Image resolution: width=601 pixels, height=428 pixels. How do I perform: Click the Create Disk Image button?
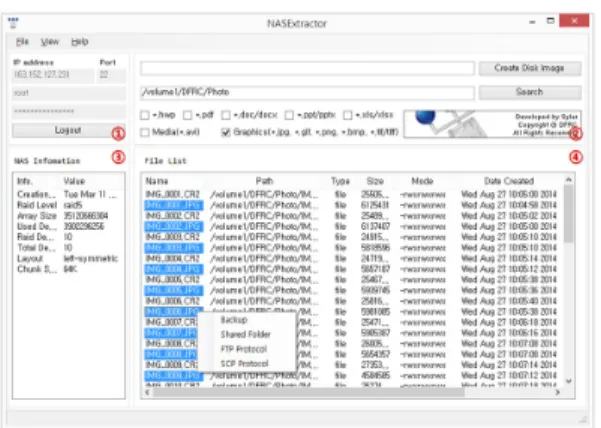[530, 68]
